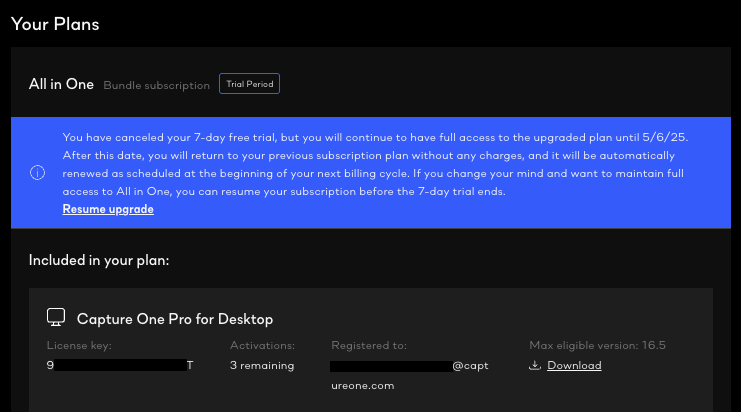Click the desktop monitor icon

pyautogui.click(x=56, y=318)
